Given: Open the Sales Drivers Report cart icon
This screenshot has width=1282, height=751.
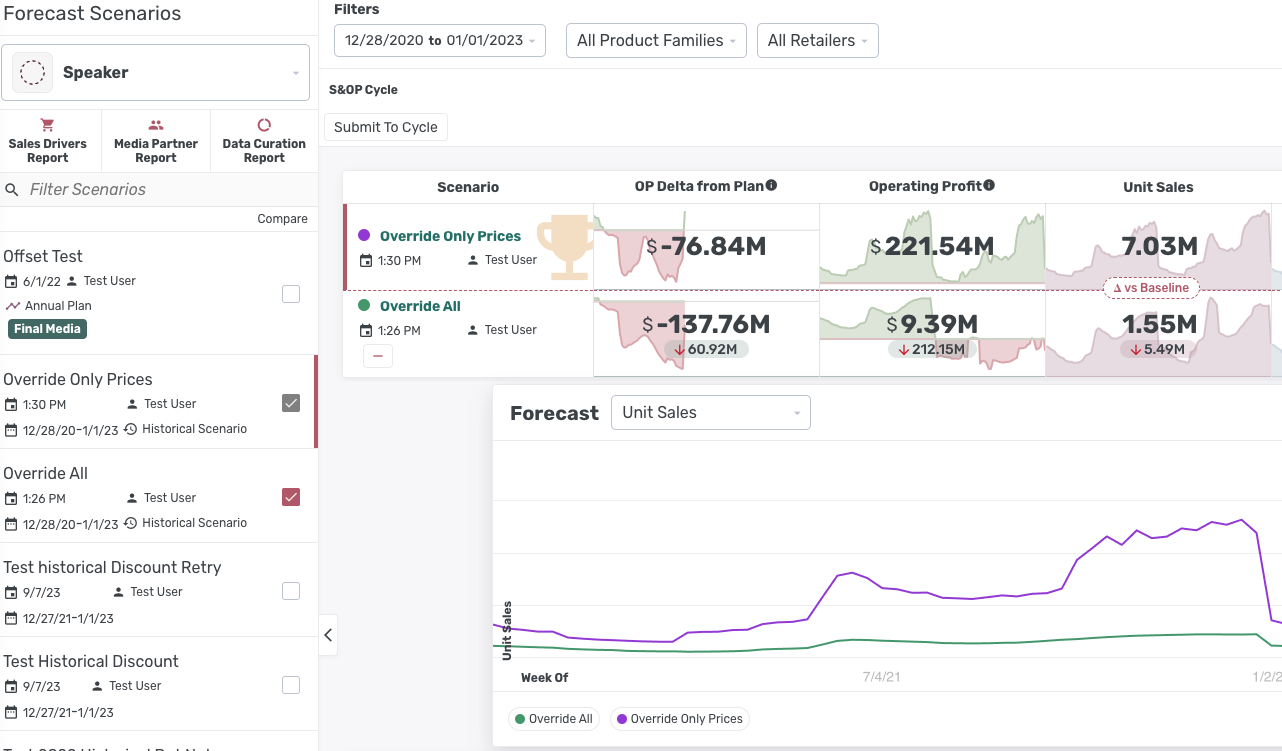Looking at the screenshot, I should (x=47, y=125).
